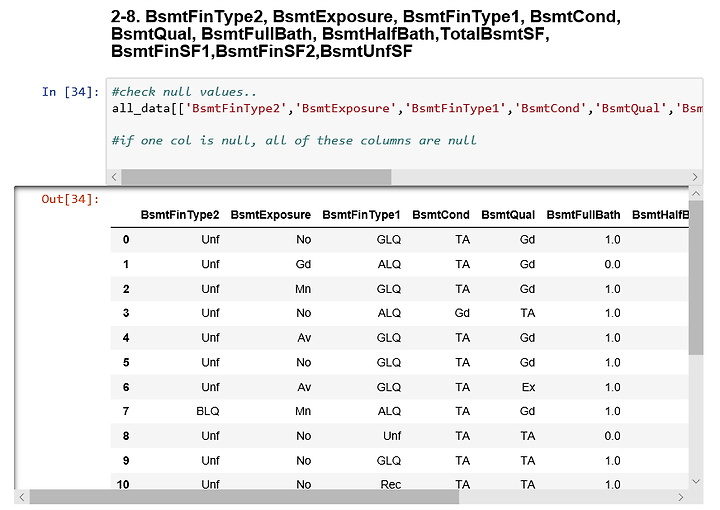The image size is (720, 510).
Task: Click the BsmtFinType1 column header
Action: coord(361,215)
